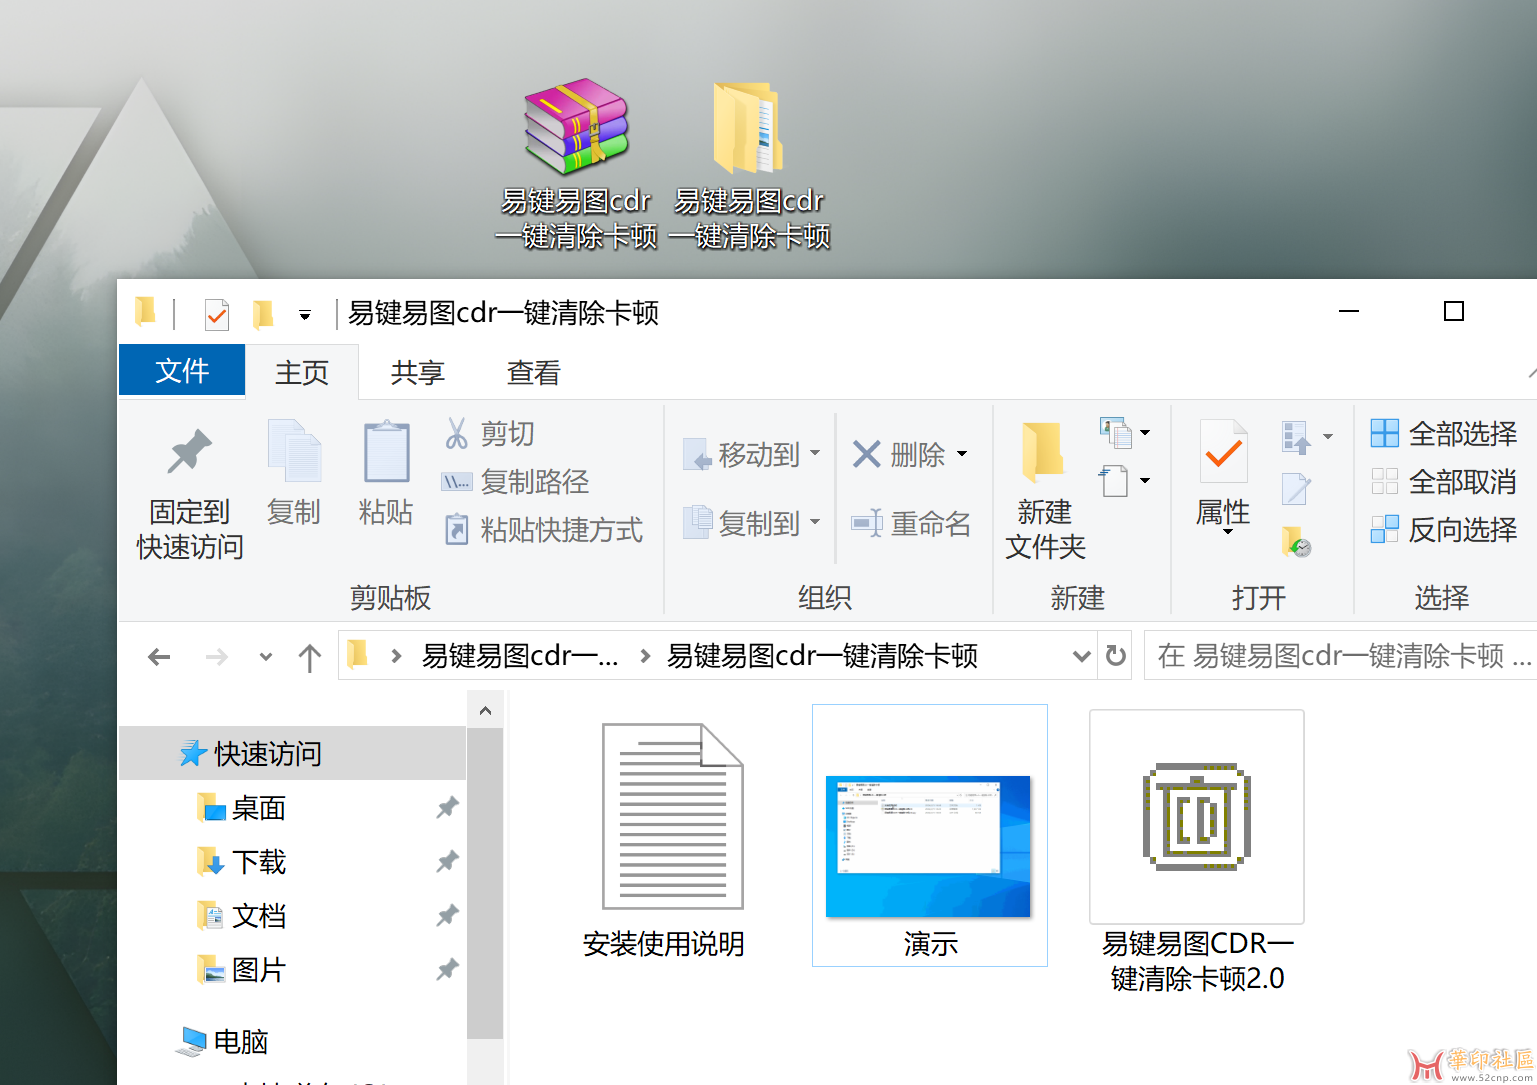The image size is (1537, 1085).
Task: Expand the Move to dropdown
Action: [x=815, y=454]
